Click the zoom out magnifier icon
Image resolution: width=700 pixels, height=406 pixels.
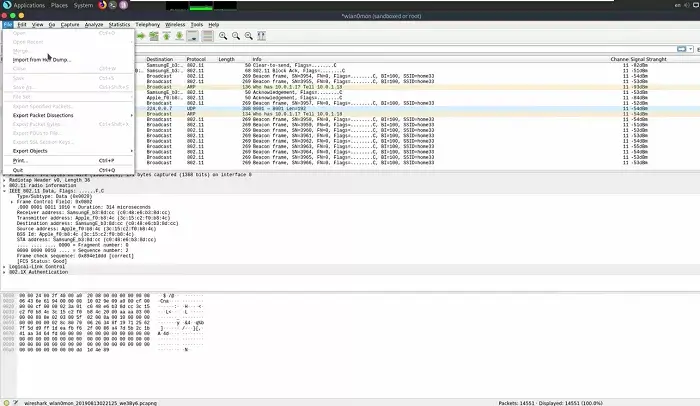click(235, 36)
